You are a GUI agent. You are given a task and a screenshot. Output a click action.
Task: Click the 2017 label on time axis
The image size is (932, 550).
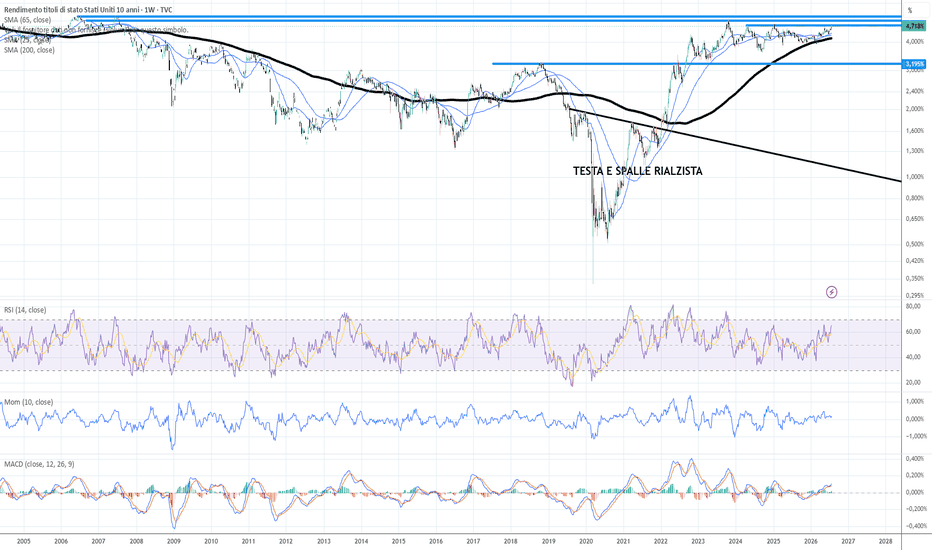(473, 541)
